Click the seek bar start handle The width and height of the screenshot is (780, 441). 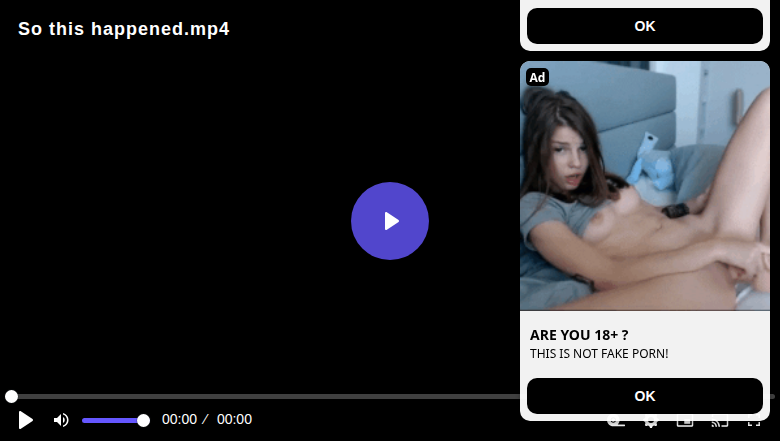tap(11, 396)
